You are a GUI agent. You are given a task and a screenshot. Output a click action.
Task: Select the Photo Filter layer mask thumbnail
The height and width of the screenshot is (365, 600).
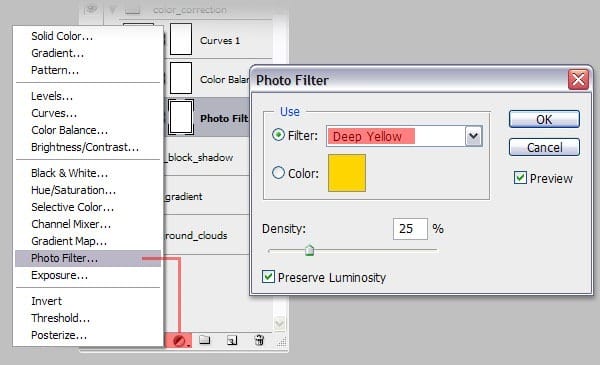coord(181,117)
